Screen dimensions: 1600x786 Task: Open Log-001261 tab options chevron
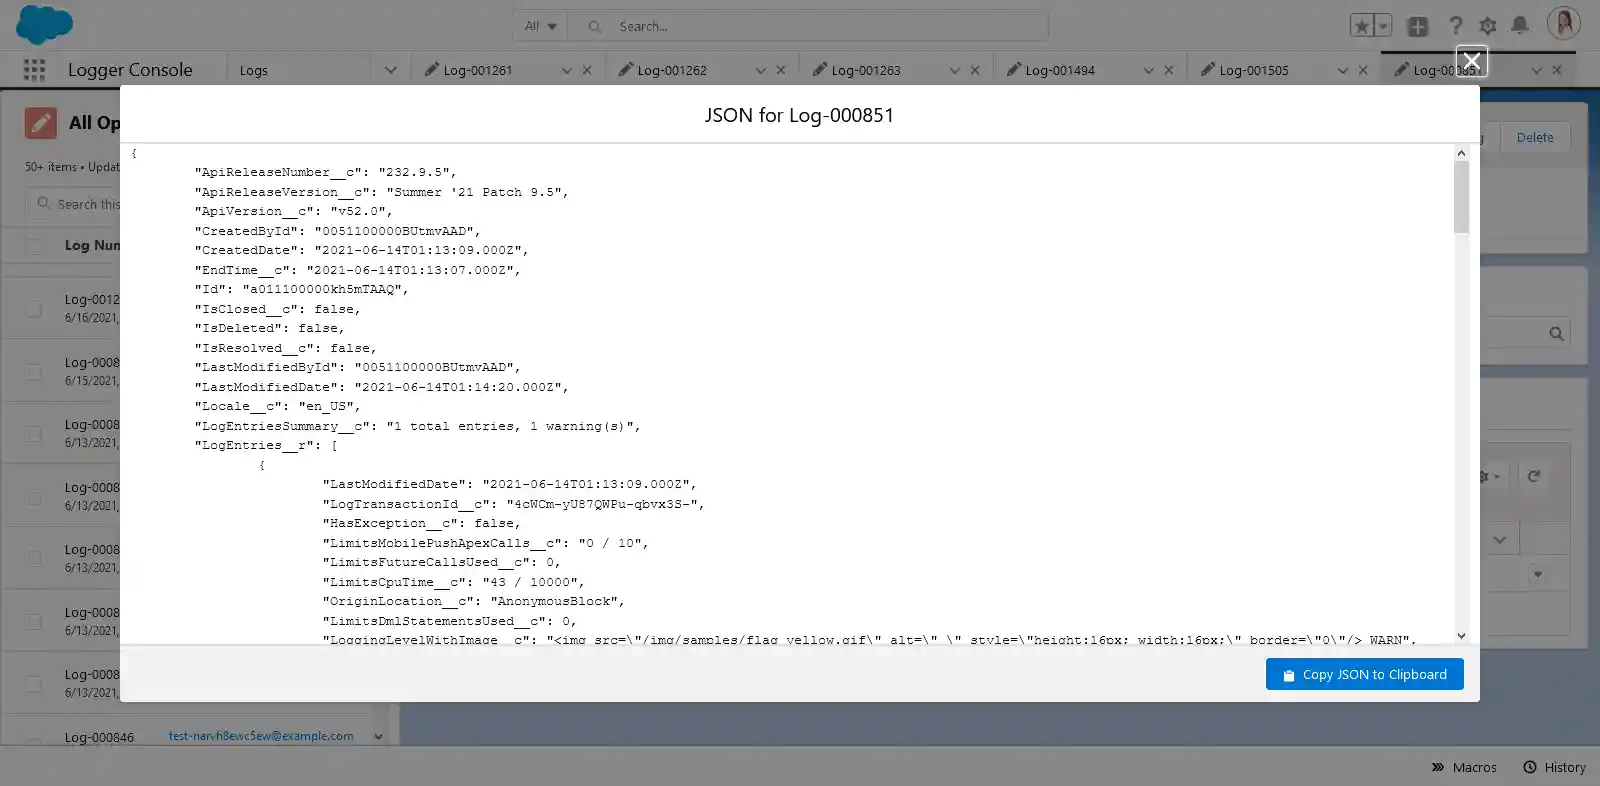coord(566,70)
